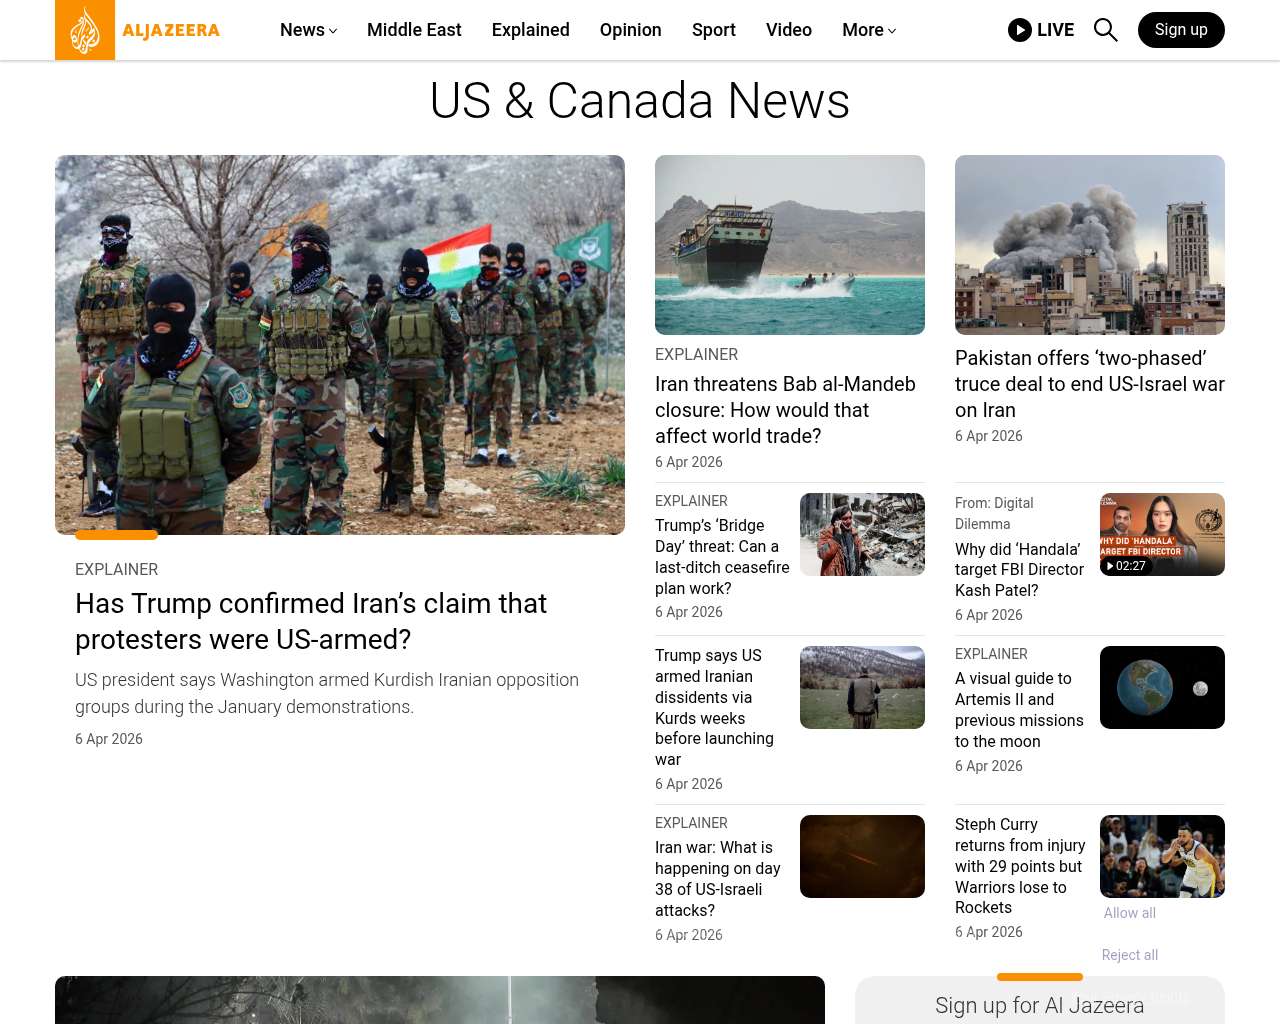Image resolution: width=1280 pixels, height=1024 pixels.
Task: Open the Earth and moon thumbnail
Action: pos(1162,687)
